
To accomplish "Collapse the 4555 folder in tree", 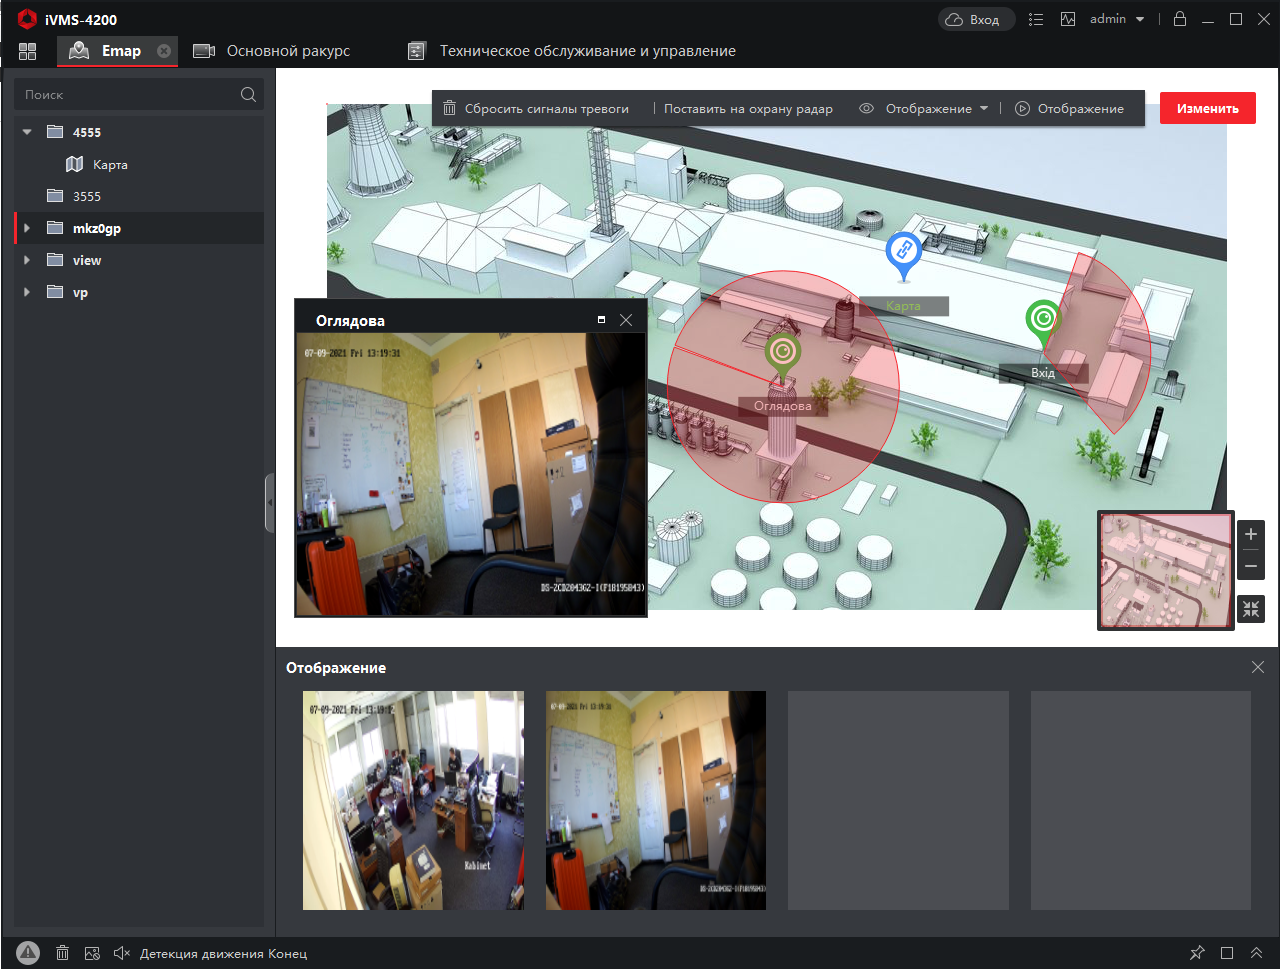I will [x=27, y=132].
